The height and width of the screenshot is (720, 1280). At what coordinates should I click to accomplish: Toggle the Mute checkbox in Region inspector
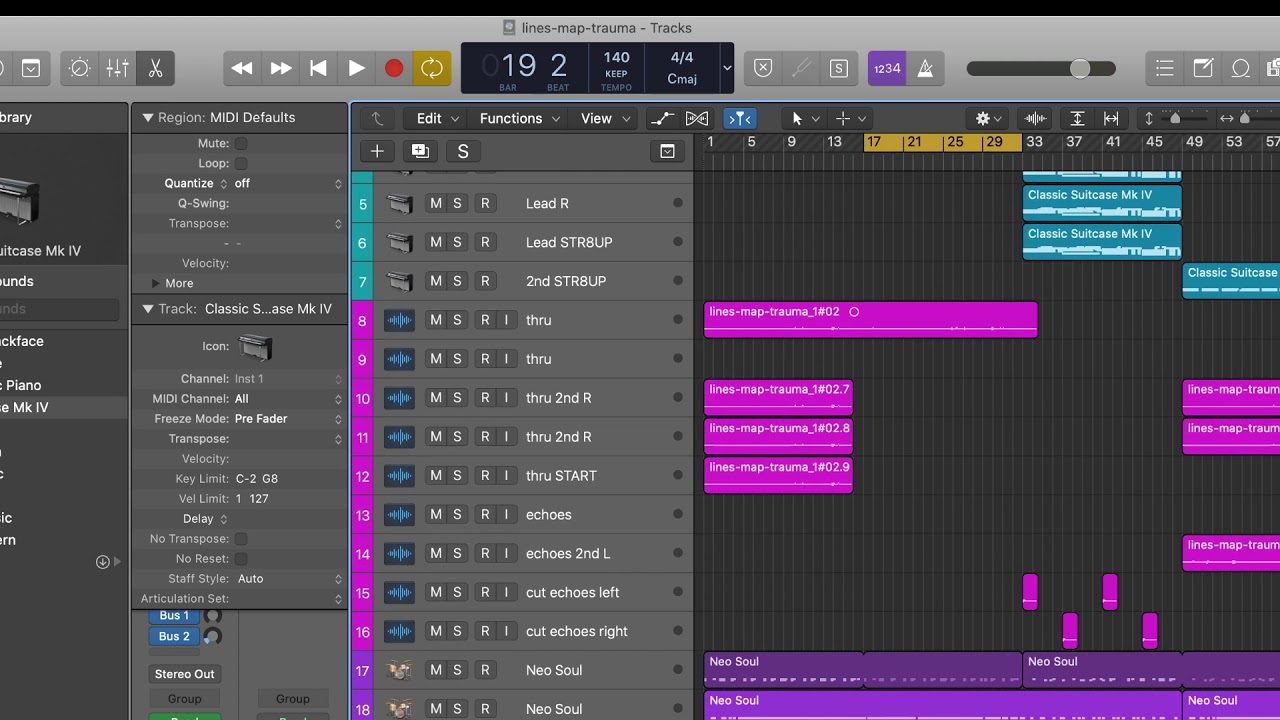[241, 144]
